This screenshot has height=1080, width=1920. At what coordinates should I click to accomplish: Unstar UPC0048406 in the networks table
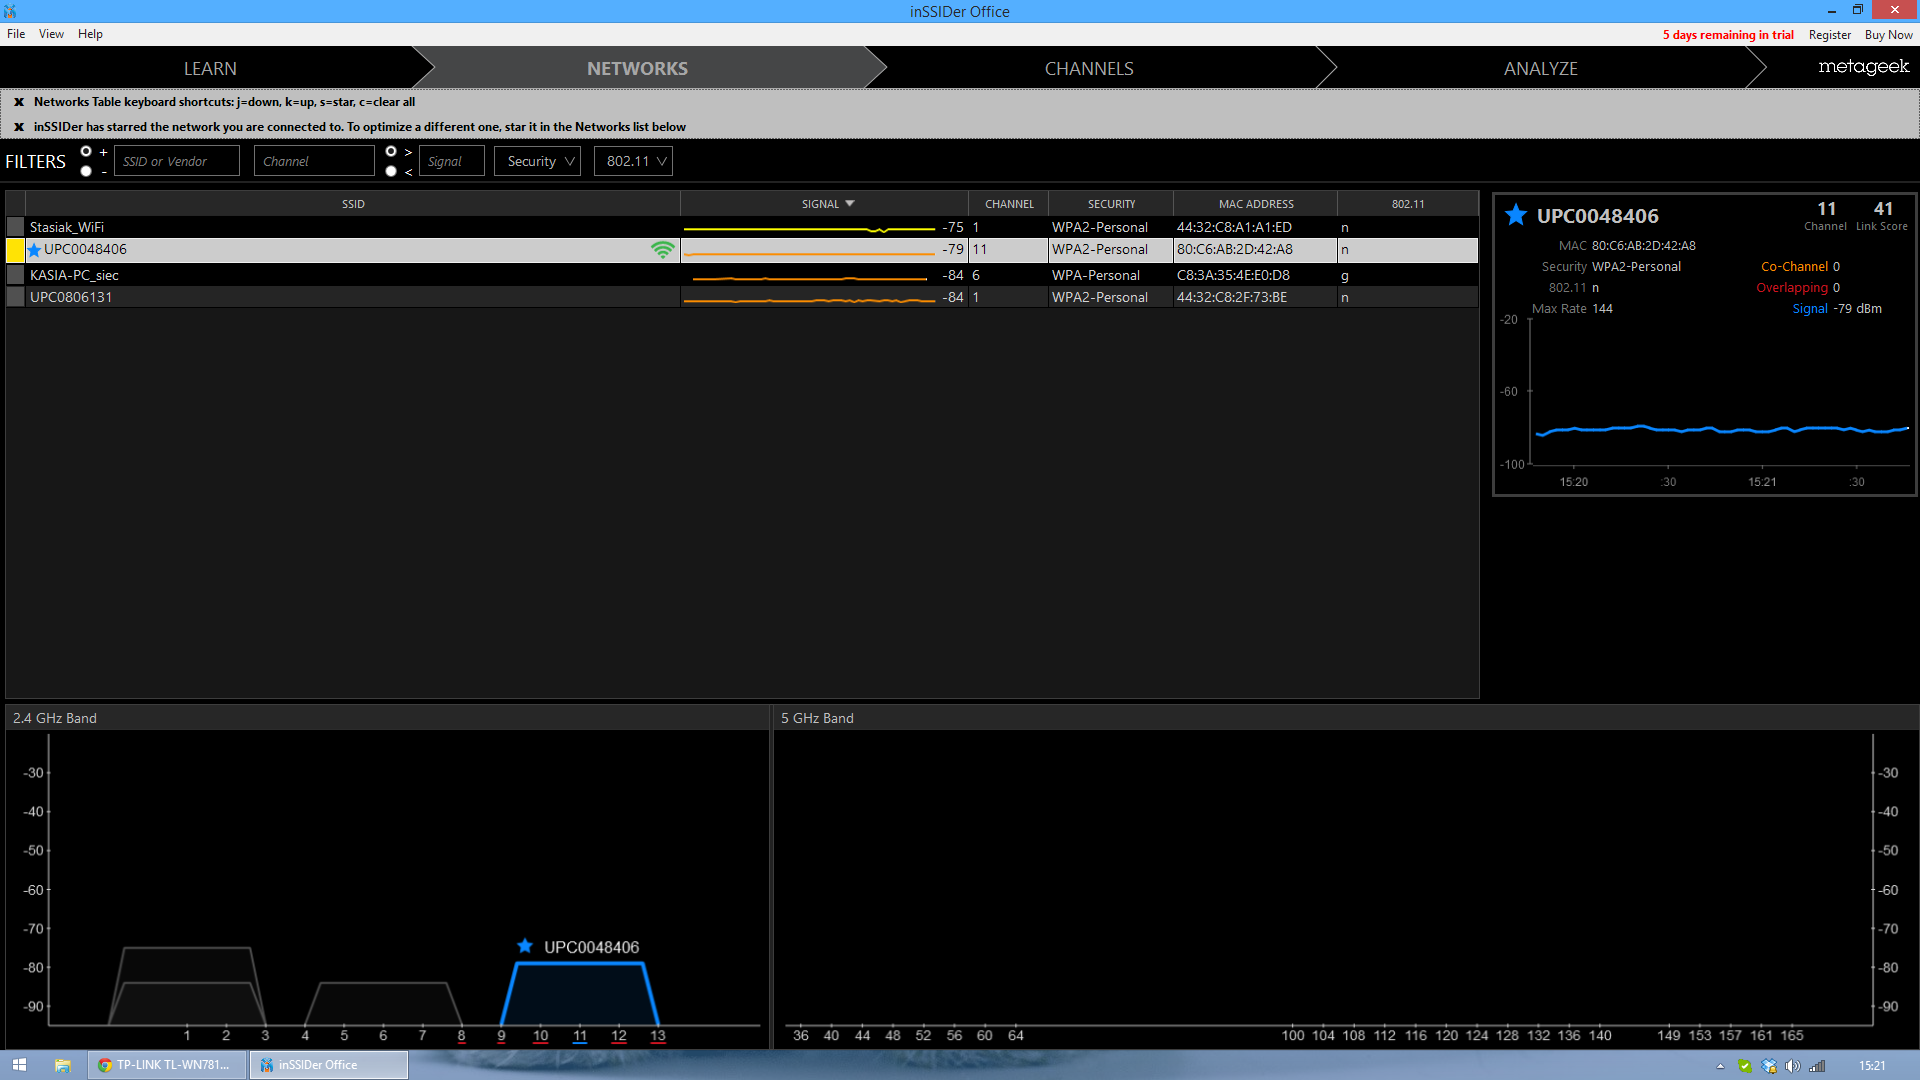(35, 250)
